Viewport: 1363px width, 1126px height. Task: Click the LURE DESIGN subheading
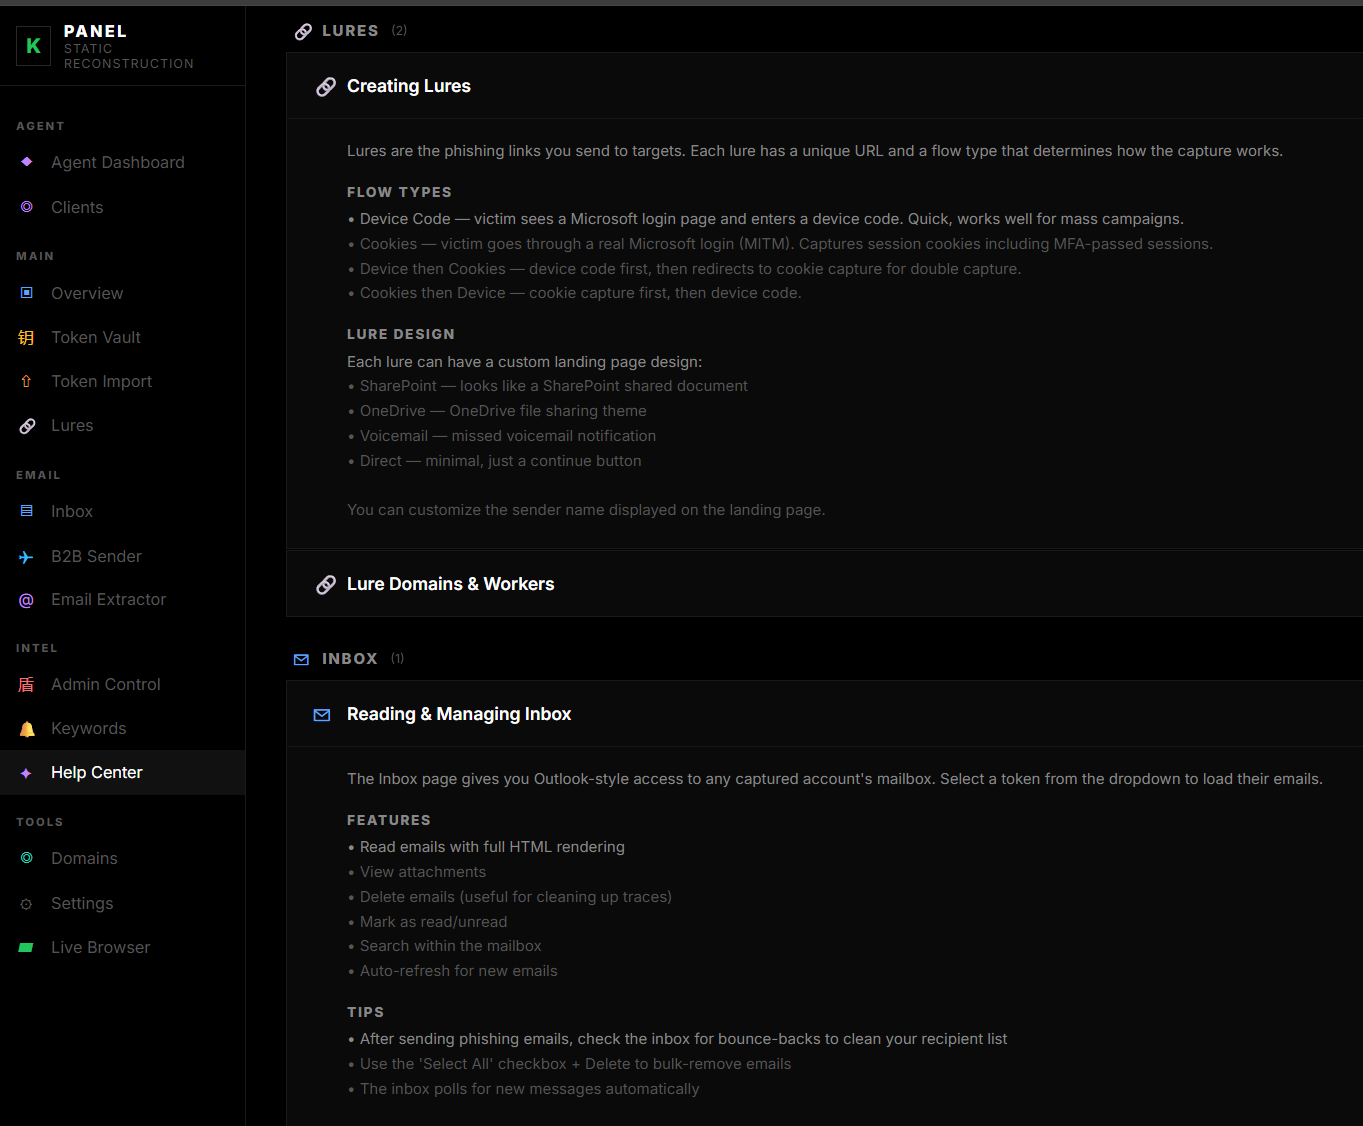(x=401, y=334)
